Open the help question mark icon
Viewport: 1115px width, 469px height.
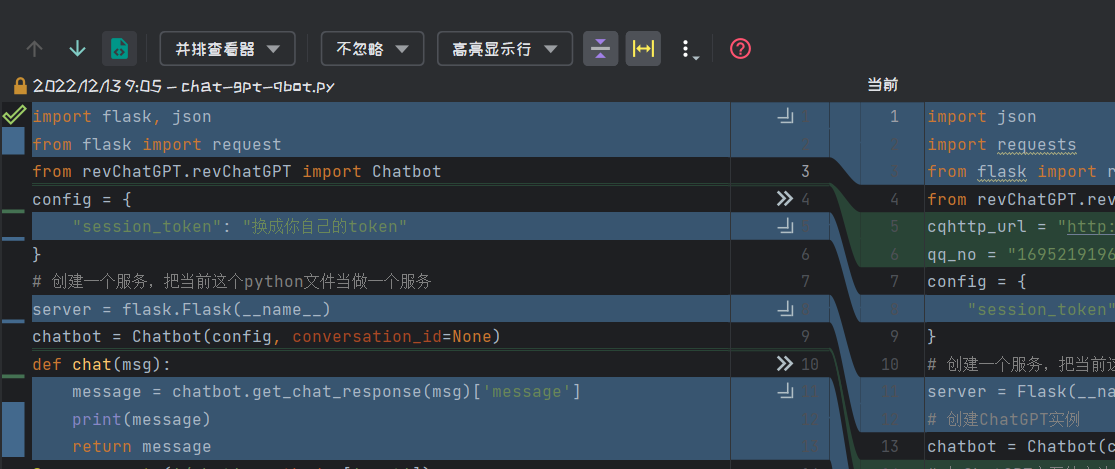(740, 48)
